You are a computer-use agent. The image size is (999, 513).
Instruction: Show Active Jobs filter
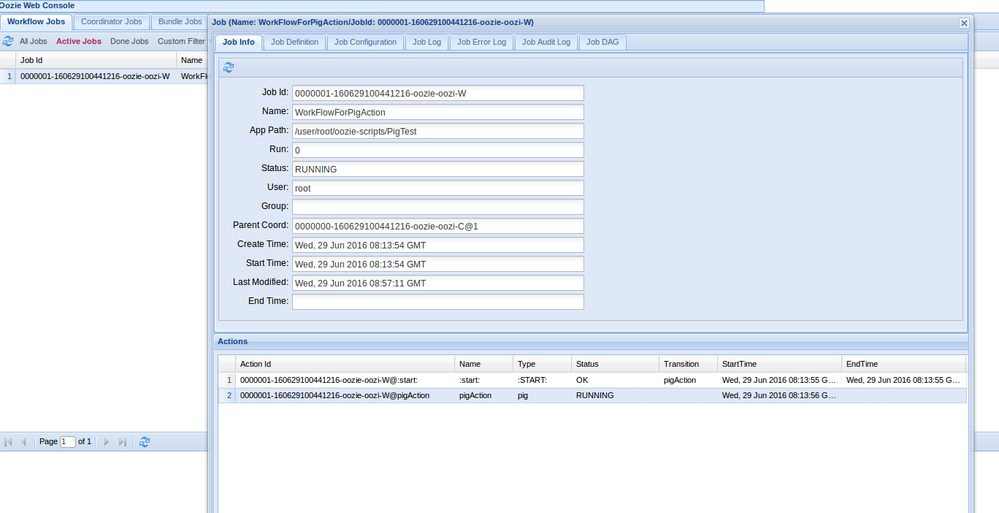pyautogui.click(x=79, y=41)
